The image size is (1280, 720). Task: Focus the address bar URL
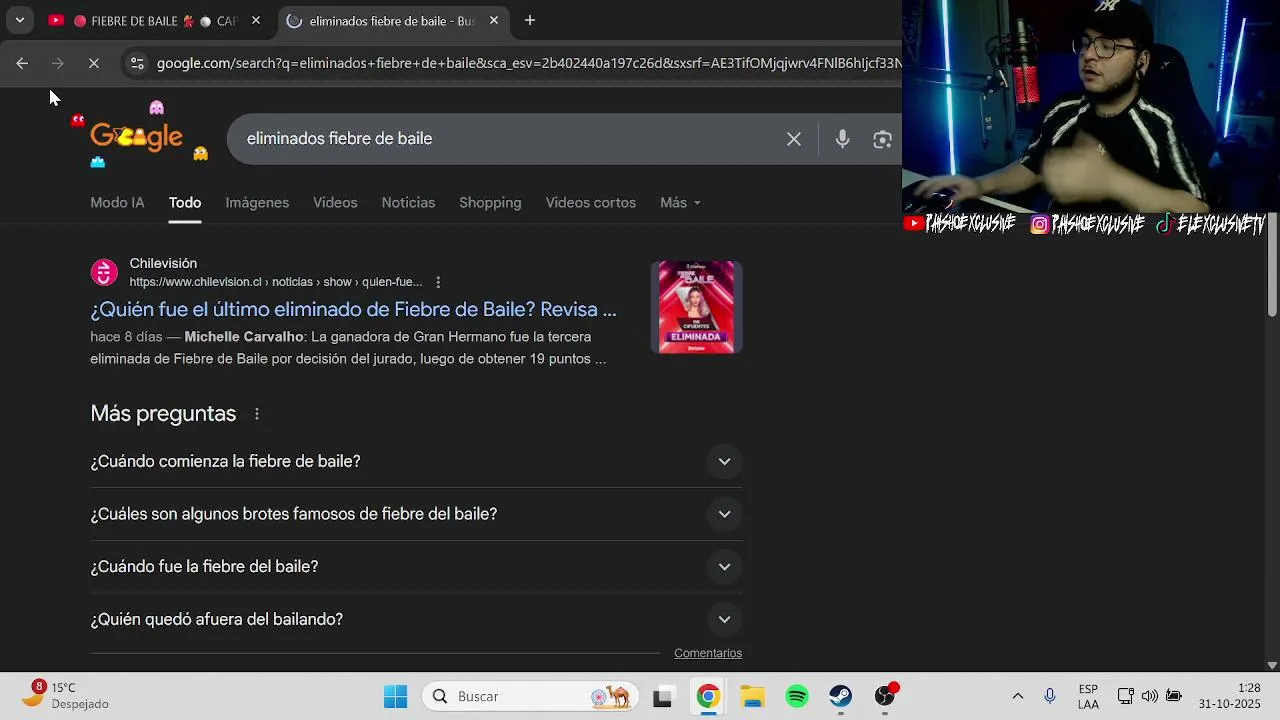click(528, 63)
